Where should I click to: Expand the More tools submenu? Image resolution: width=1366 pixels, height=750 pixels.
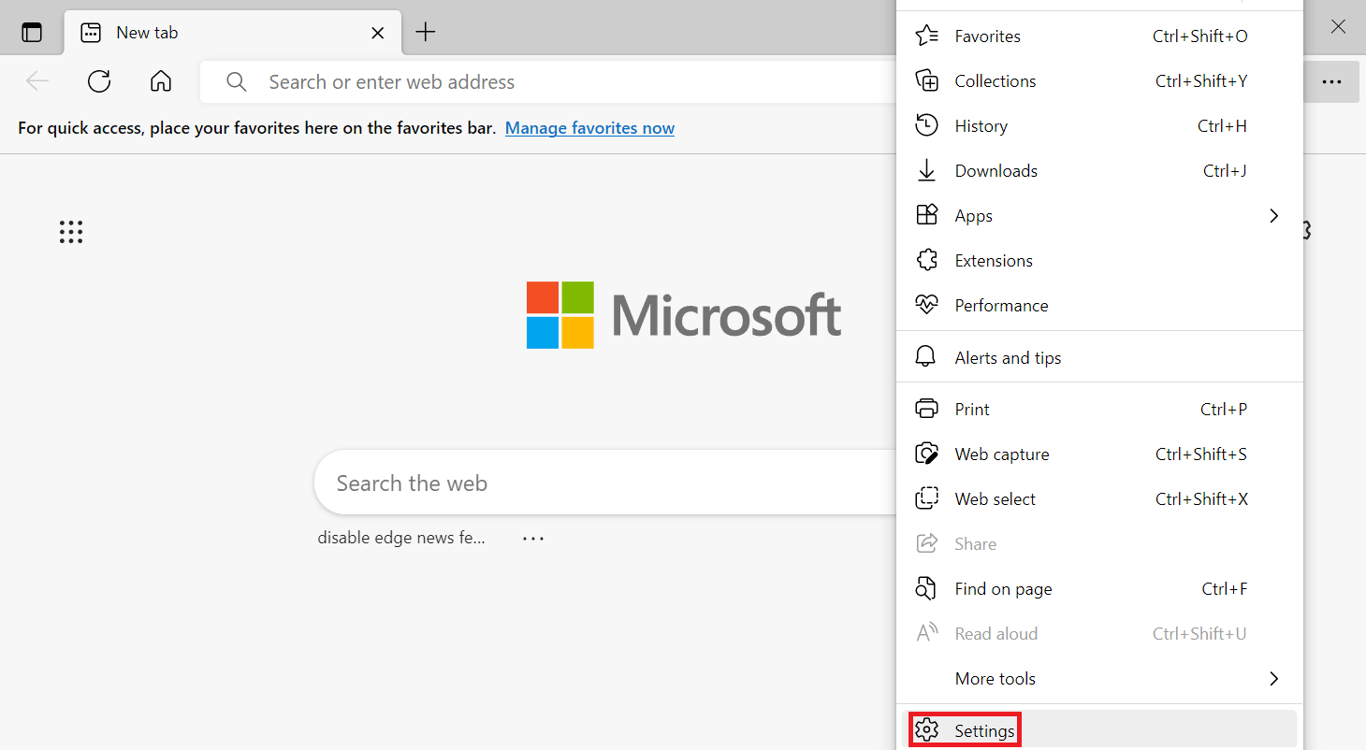1273,678
